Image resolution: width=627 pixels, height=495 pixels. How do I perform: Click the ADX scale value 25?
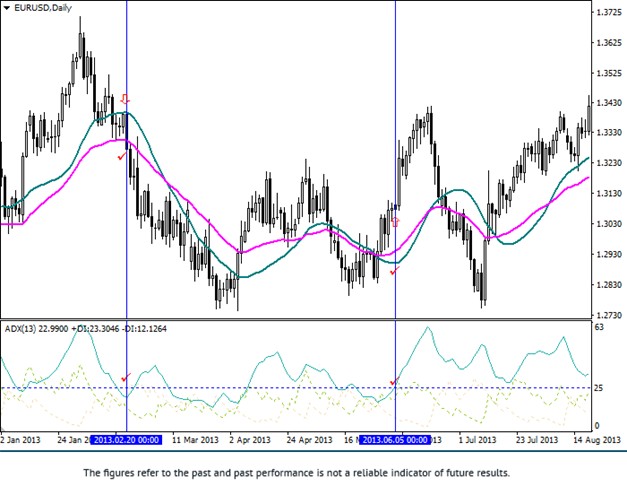[599, 388]
